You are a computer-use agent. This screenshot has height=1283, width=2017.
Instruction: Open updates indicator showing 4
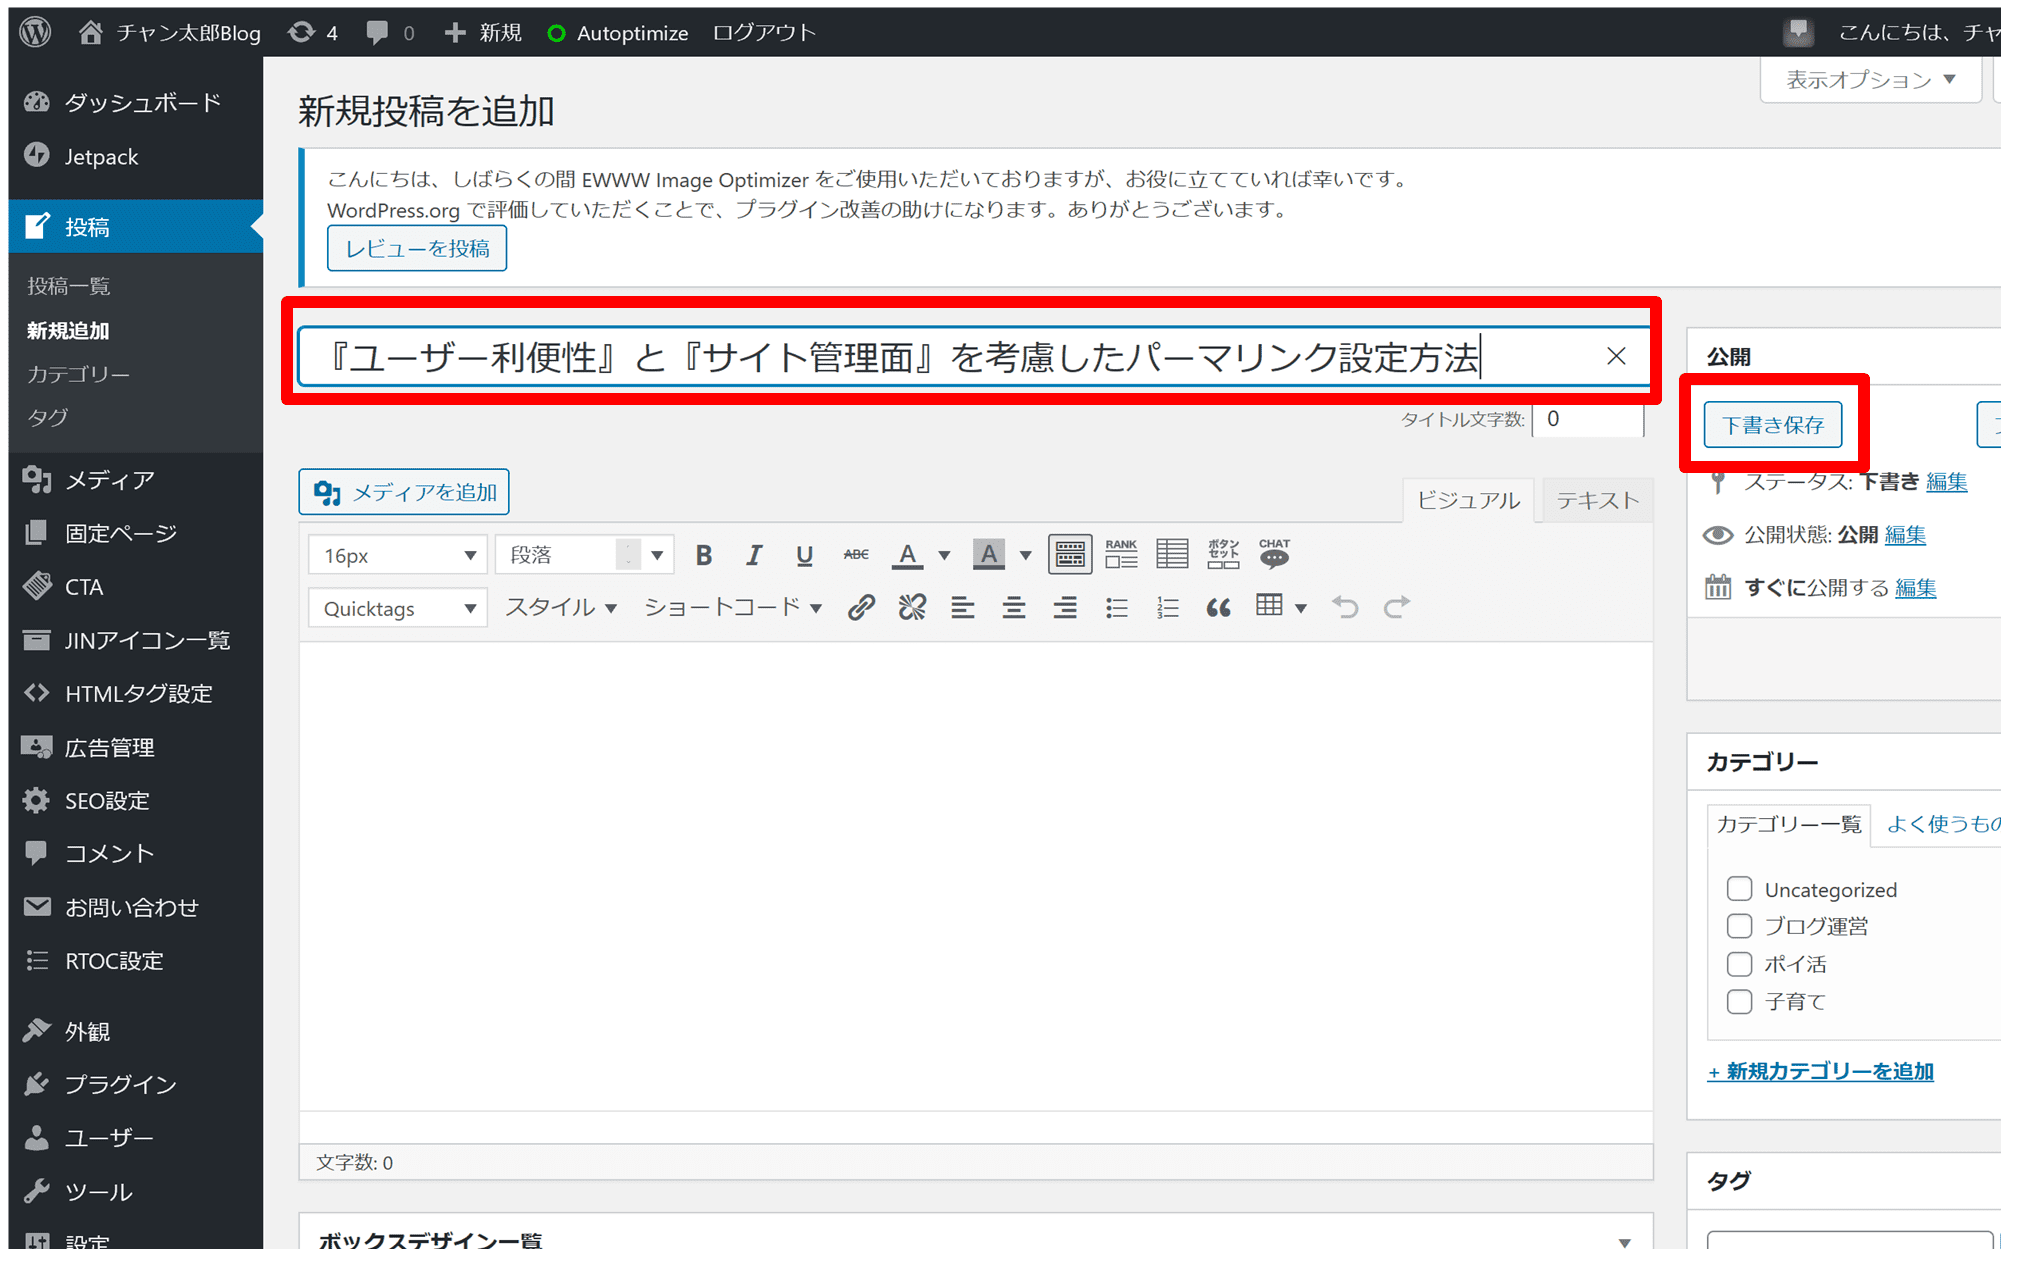[313, 32]
